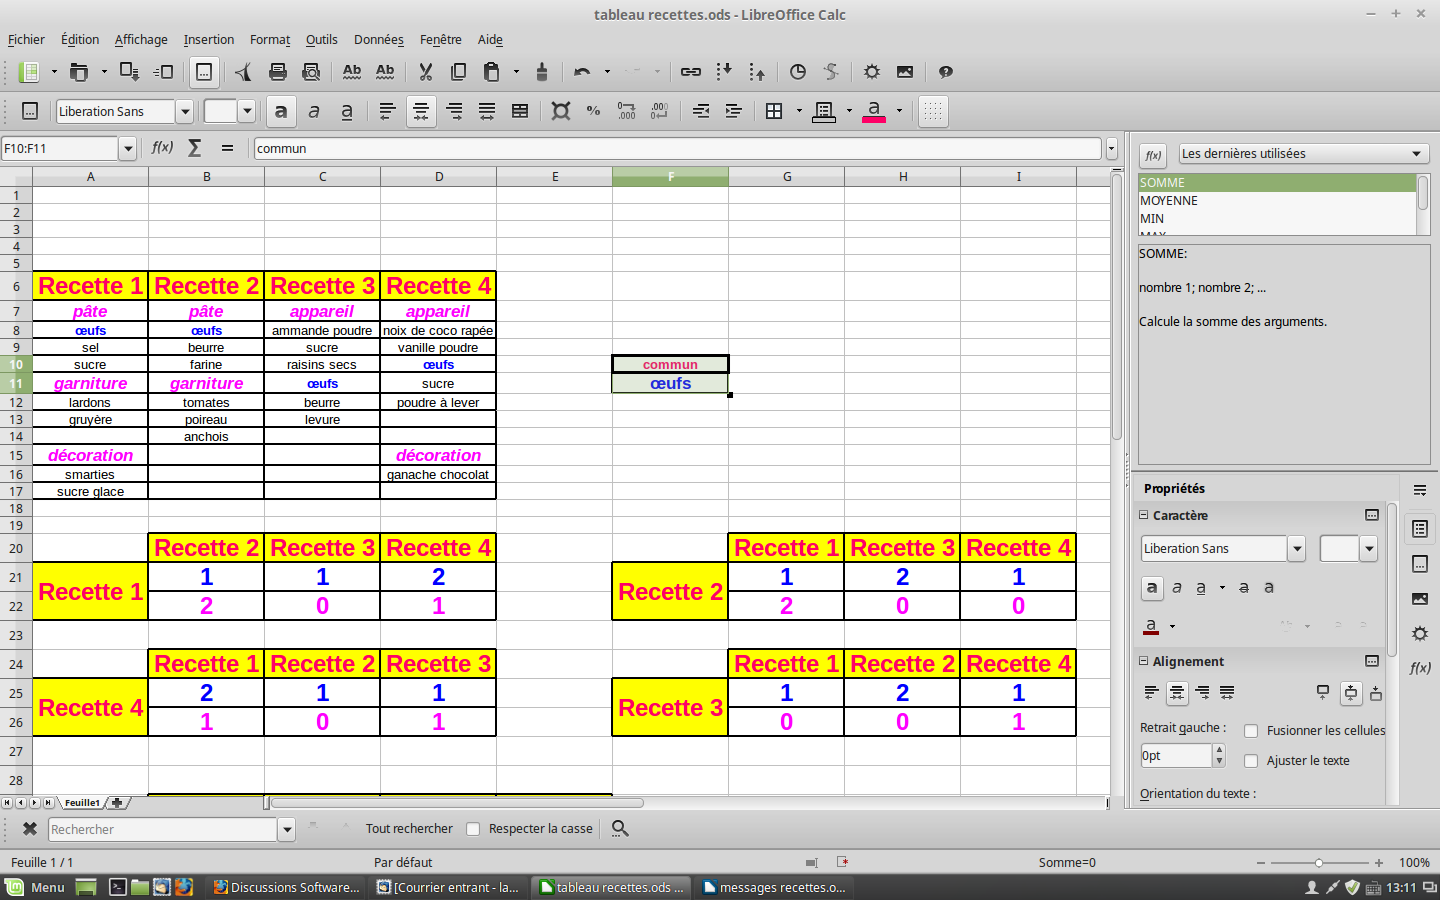Select MOYENNE in the function list
Screen dimensions: 1440x900
[x=1169, y=201]
